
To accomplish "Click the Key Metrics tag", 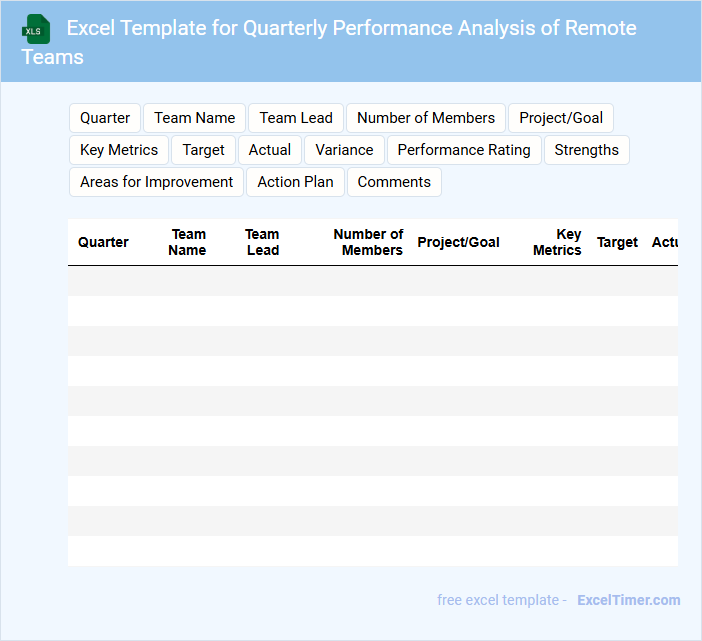I will tap(119, 150).
